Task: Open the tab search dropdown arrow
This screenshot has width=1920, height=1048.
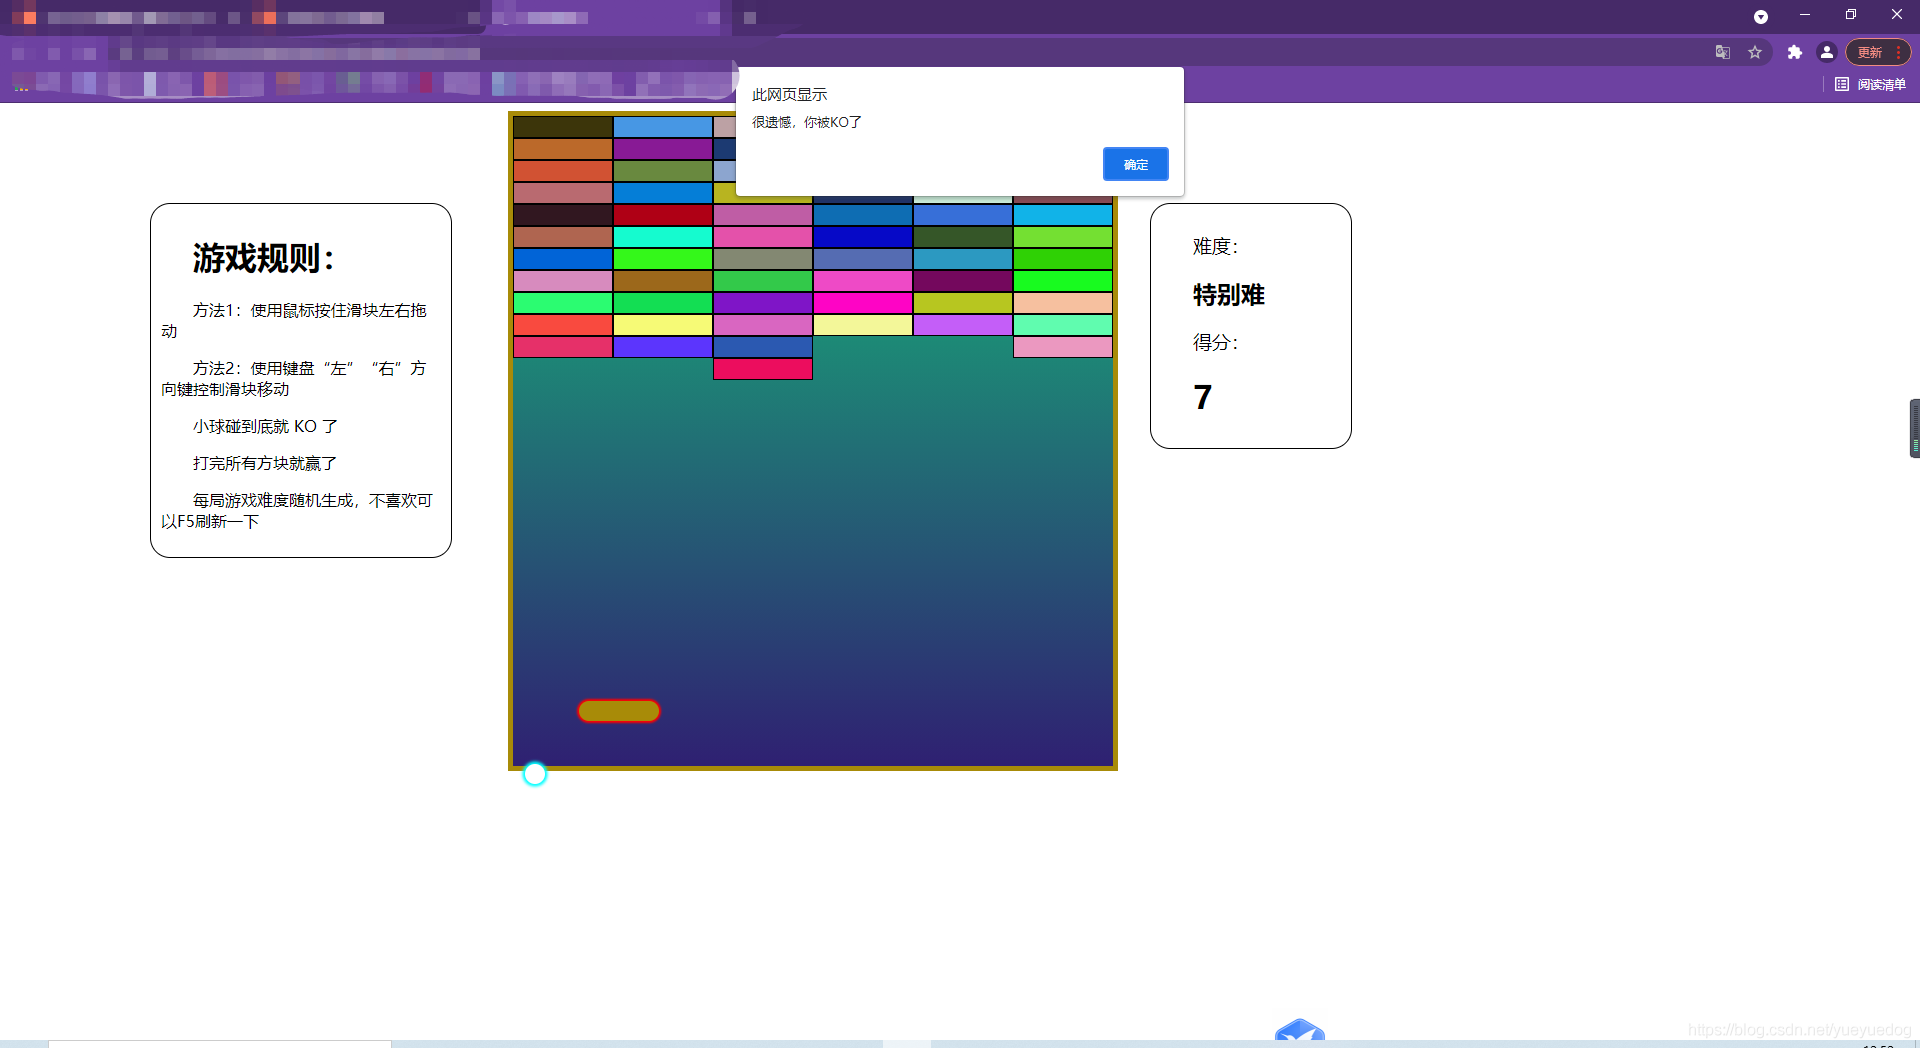Action: [1761, 17]
